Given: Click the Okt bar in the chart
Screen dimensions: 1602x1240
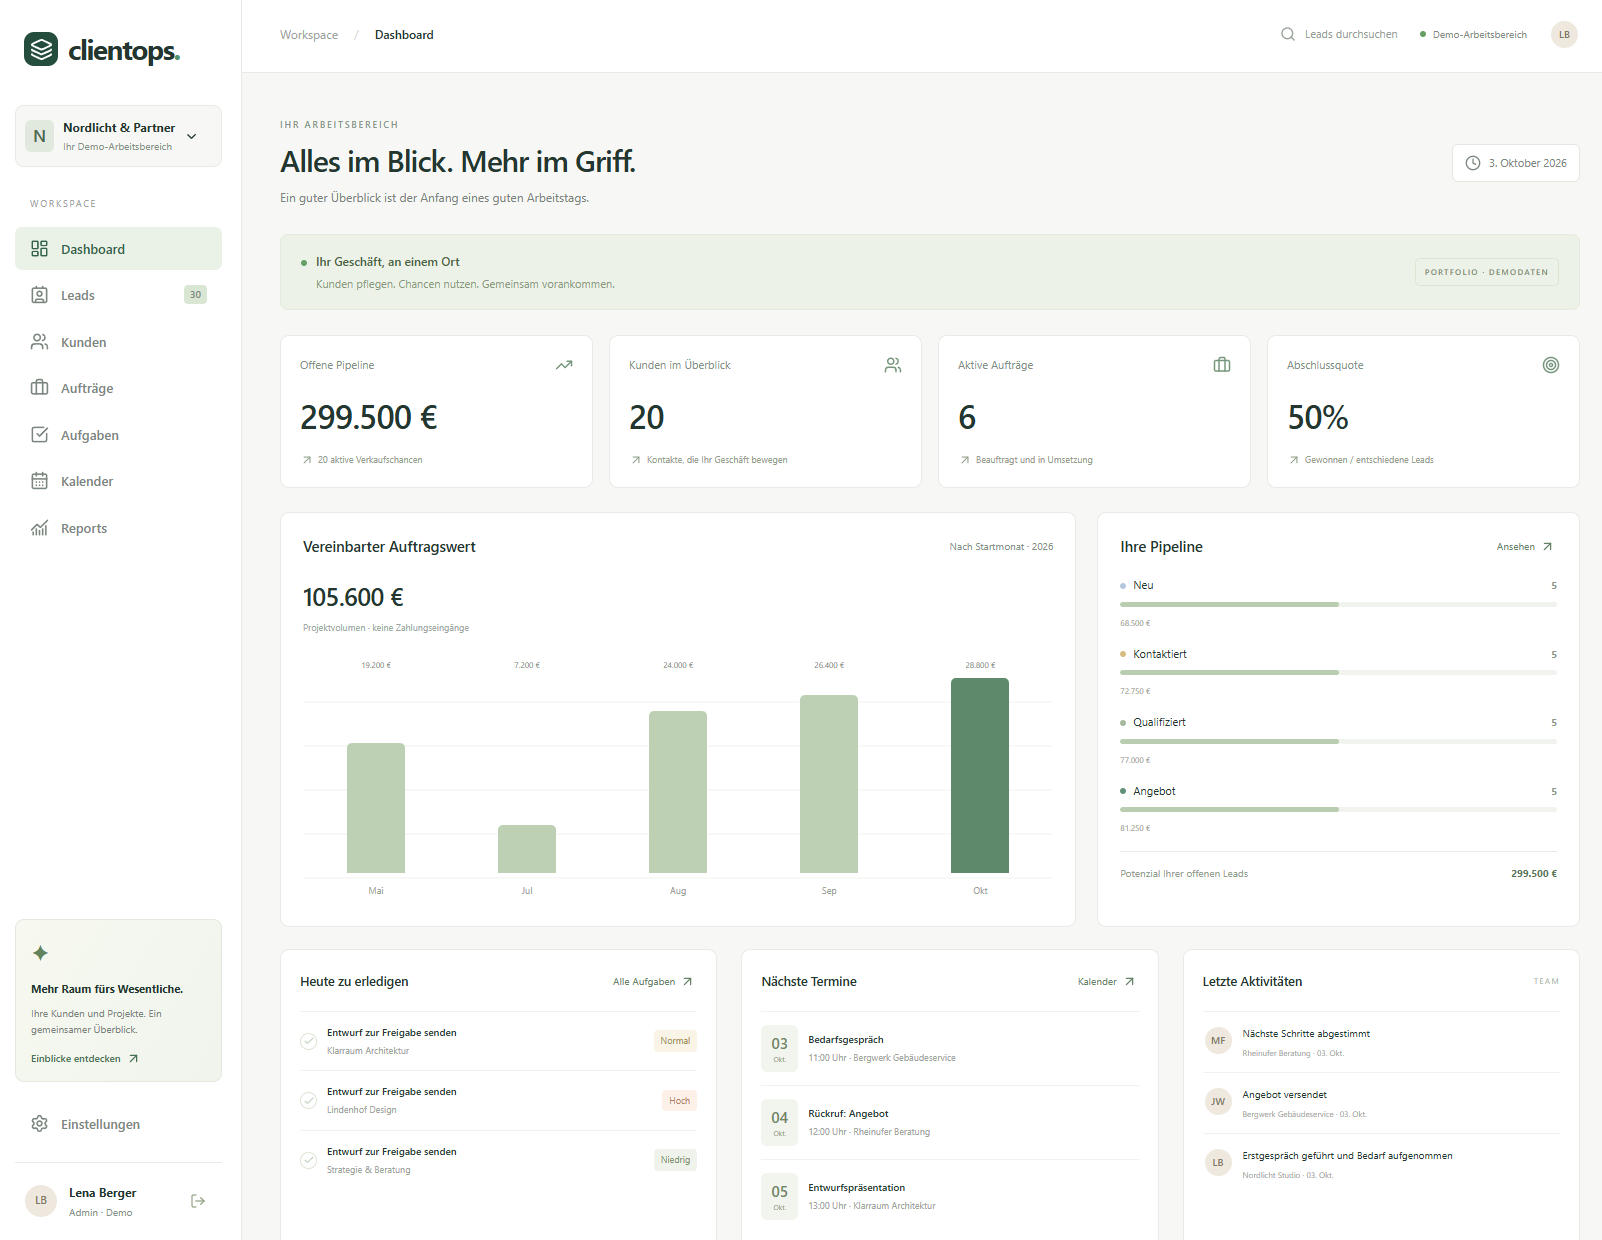Looking at the screenshot, I should coord(980,776).
